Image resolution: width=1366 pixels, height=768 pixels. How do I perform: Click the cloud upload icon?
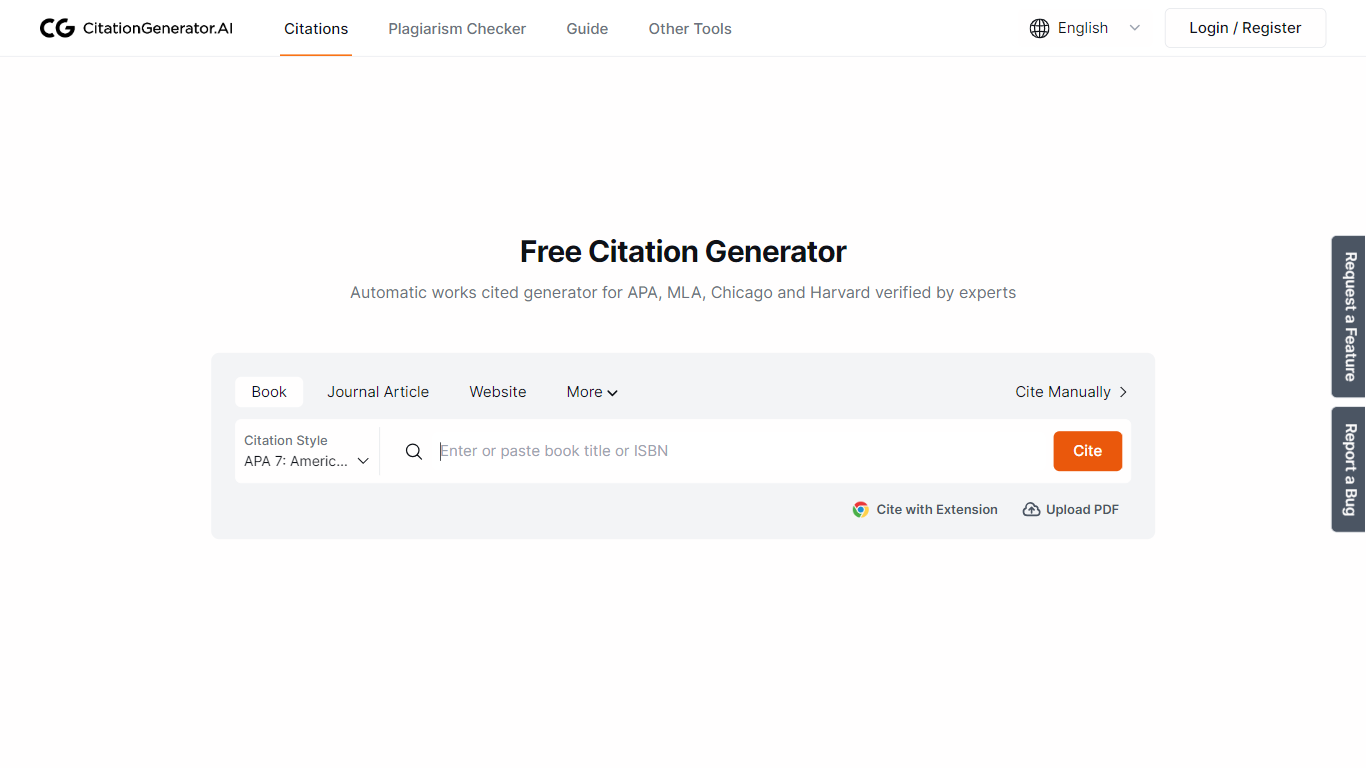(x=1031, y=509)
